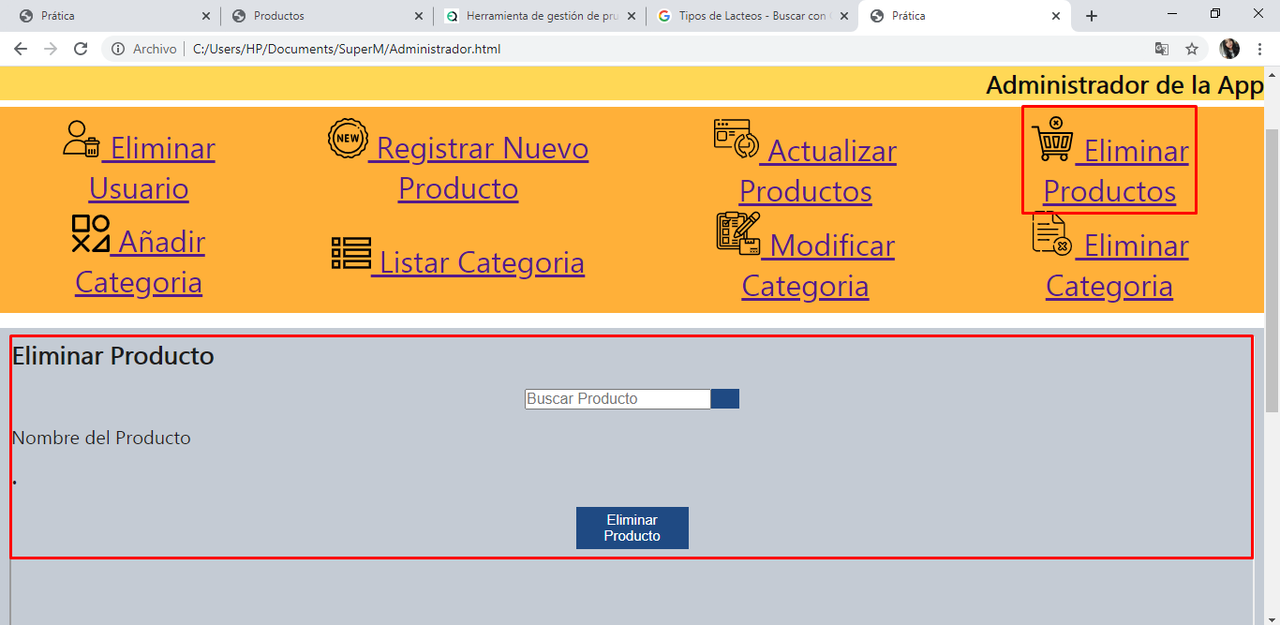Click the browser forward arrow
Screen dimensions: 1280x625
[x=51, y=49]
